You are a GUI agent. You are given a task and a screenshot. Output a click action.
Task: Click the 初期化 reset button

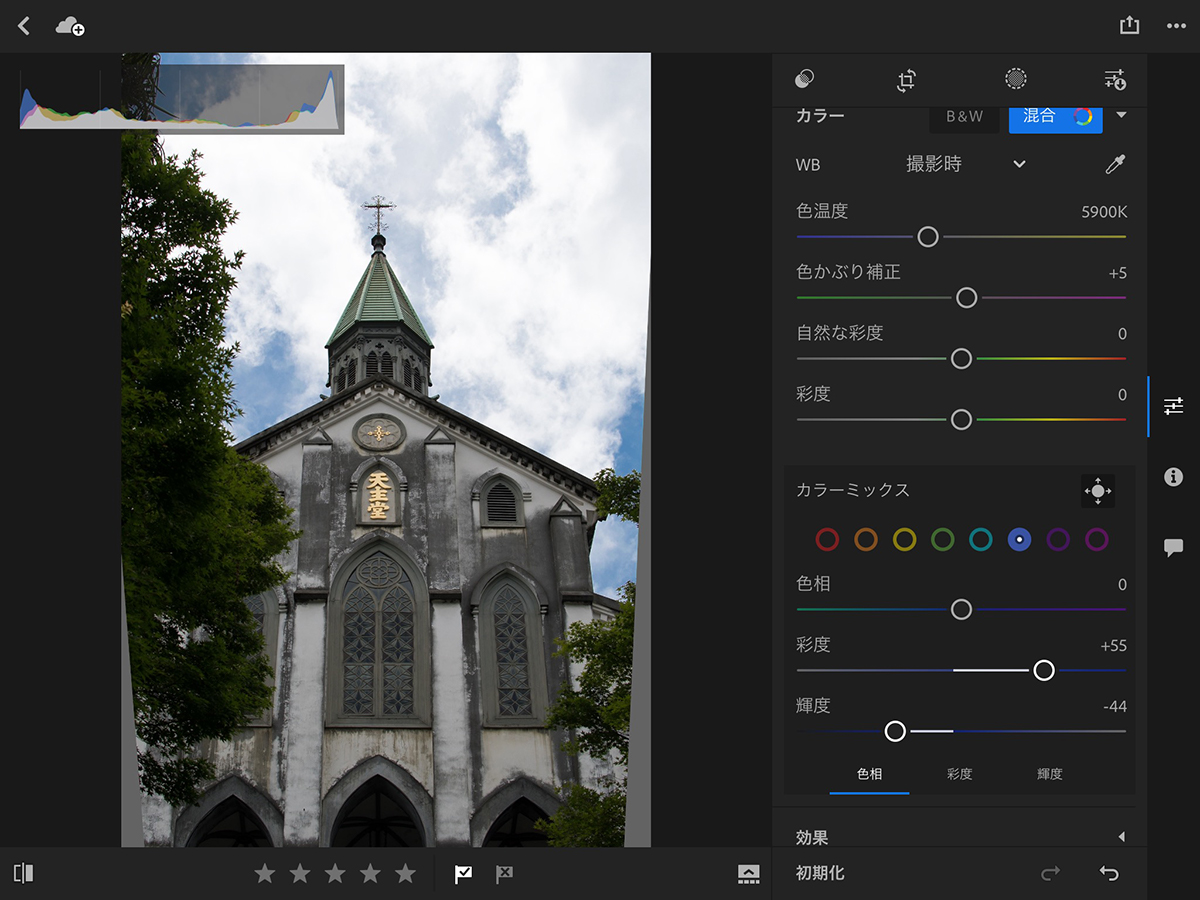[820, 873]
